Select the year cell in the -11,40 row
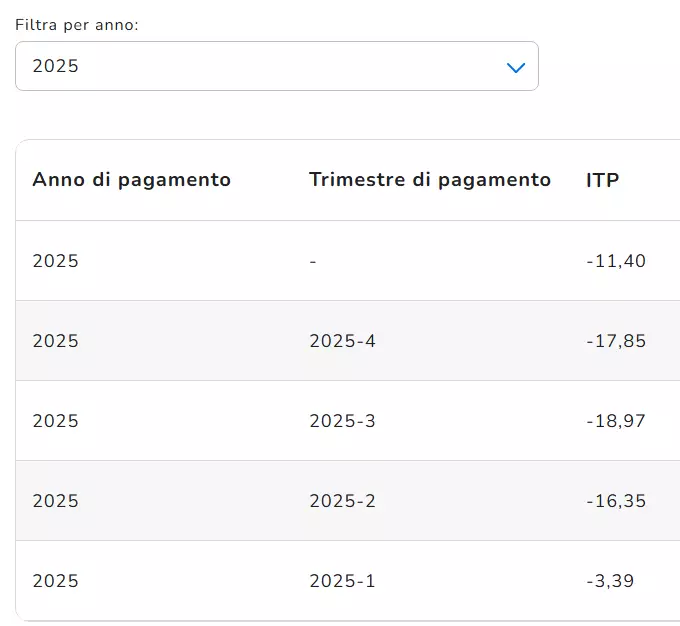680x626 pixels. coord(55,261)
